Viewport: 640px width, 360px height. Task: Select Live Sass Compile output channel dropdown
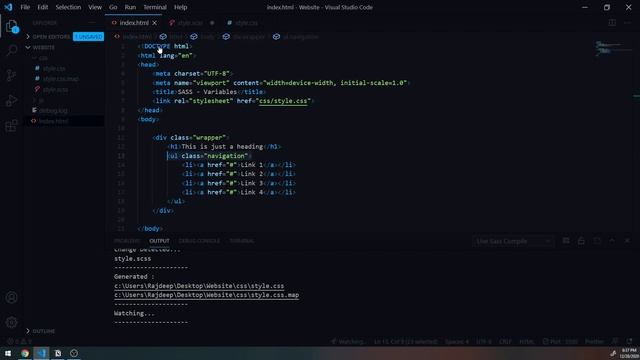pyautogui.click(x=513, y=241)
